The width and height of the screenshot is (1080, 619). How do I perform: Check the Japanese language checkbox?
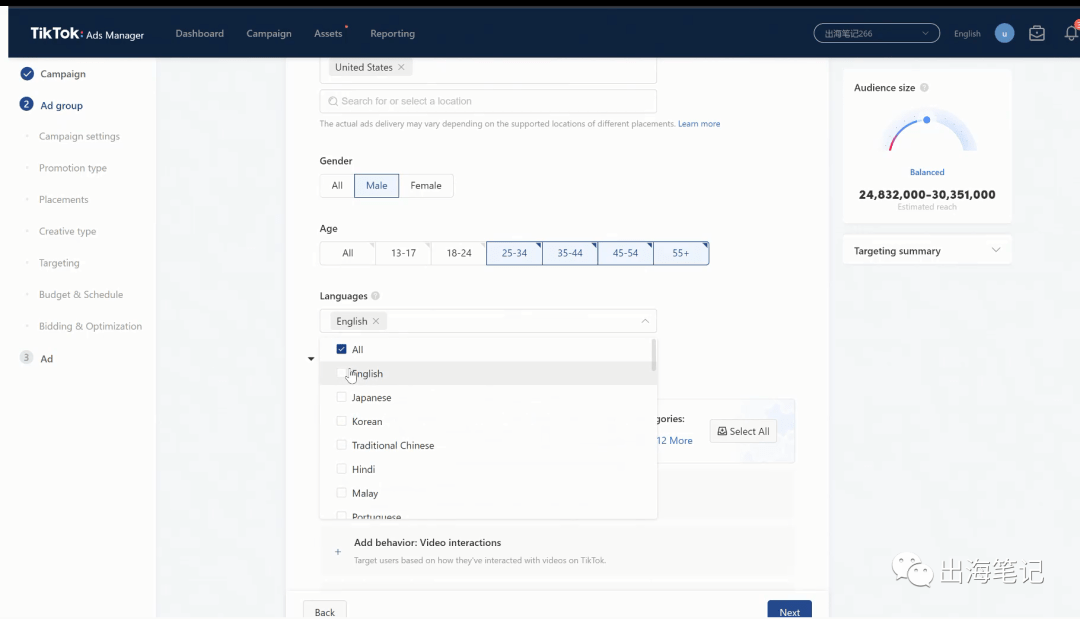341,397
